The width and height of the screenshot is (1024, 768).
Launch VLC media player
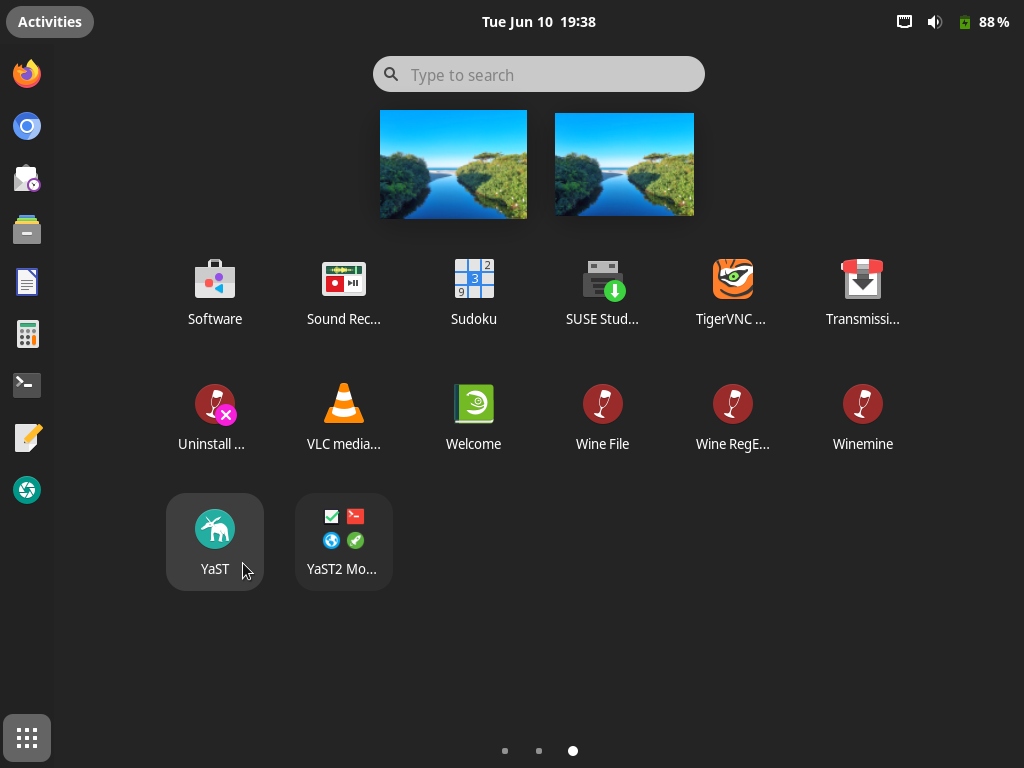[344, 417]
